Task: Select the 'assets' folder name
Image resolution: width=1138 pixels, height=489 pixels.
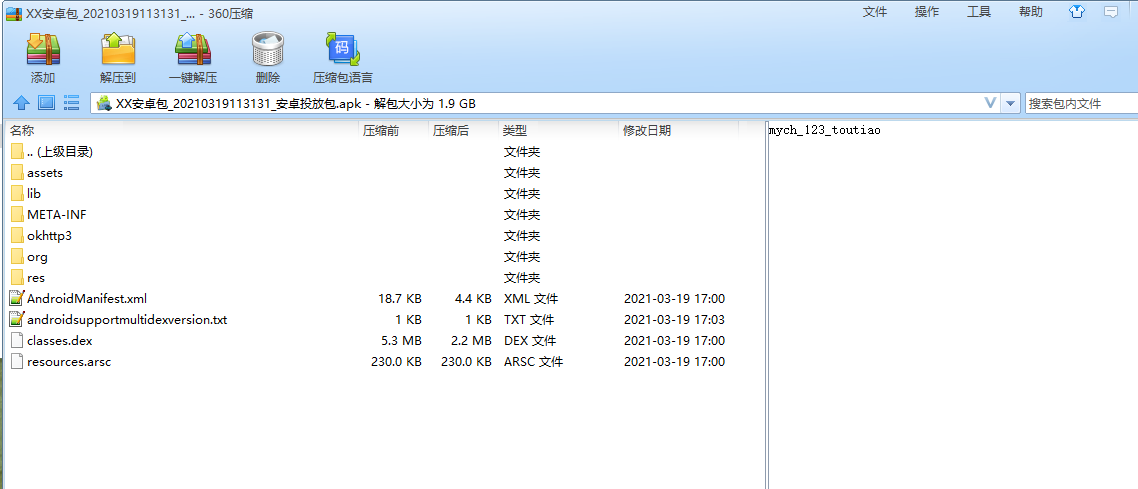Action: point(45,173)
